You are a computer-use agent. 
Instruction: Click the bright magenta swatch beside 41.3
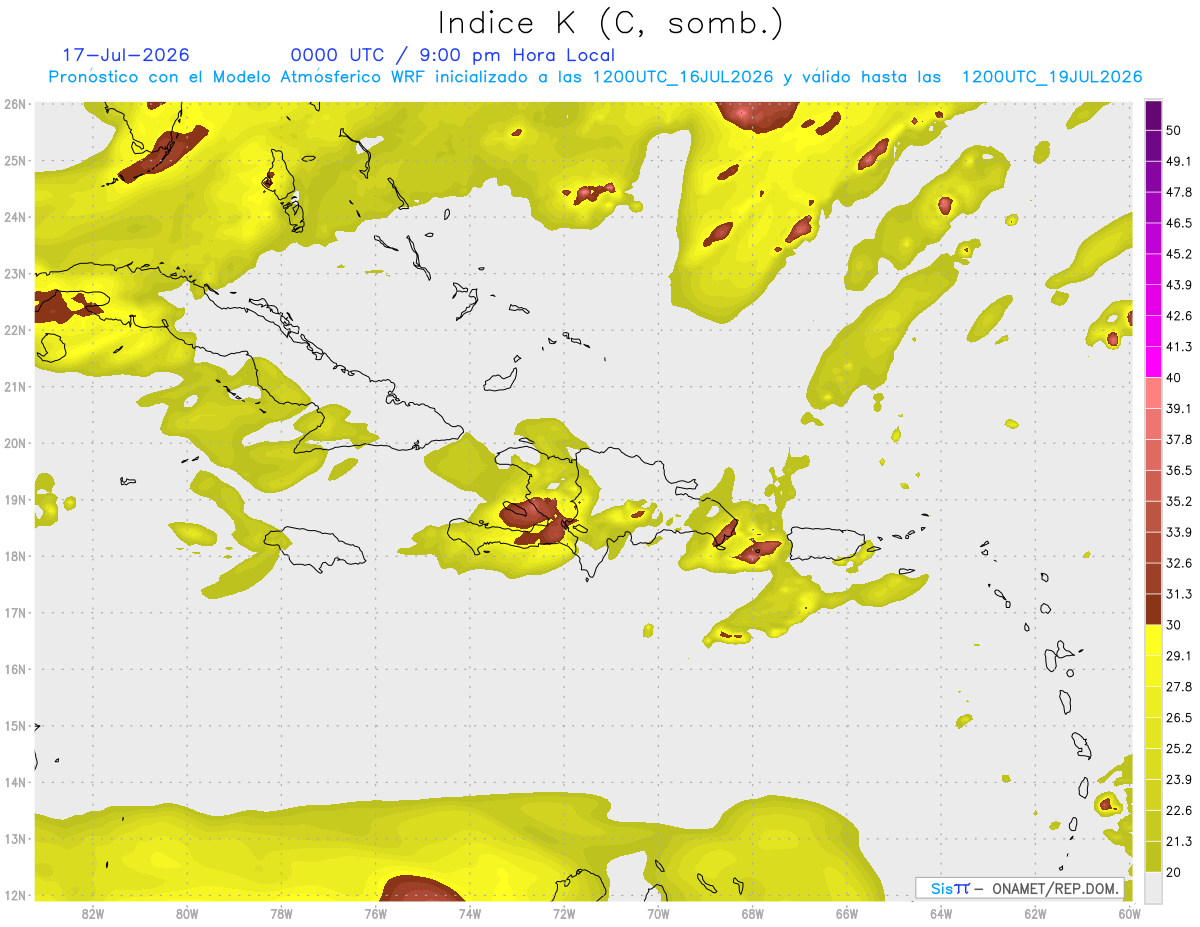(1153, 362)
